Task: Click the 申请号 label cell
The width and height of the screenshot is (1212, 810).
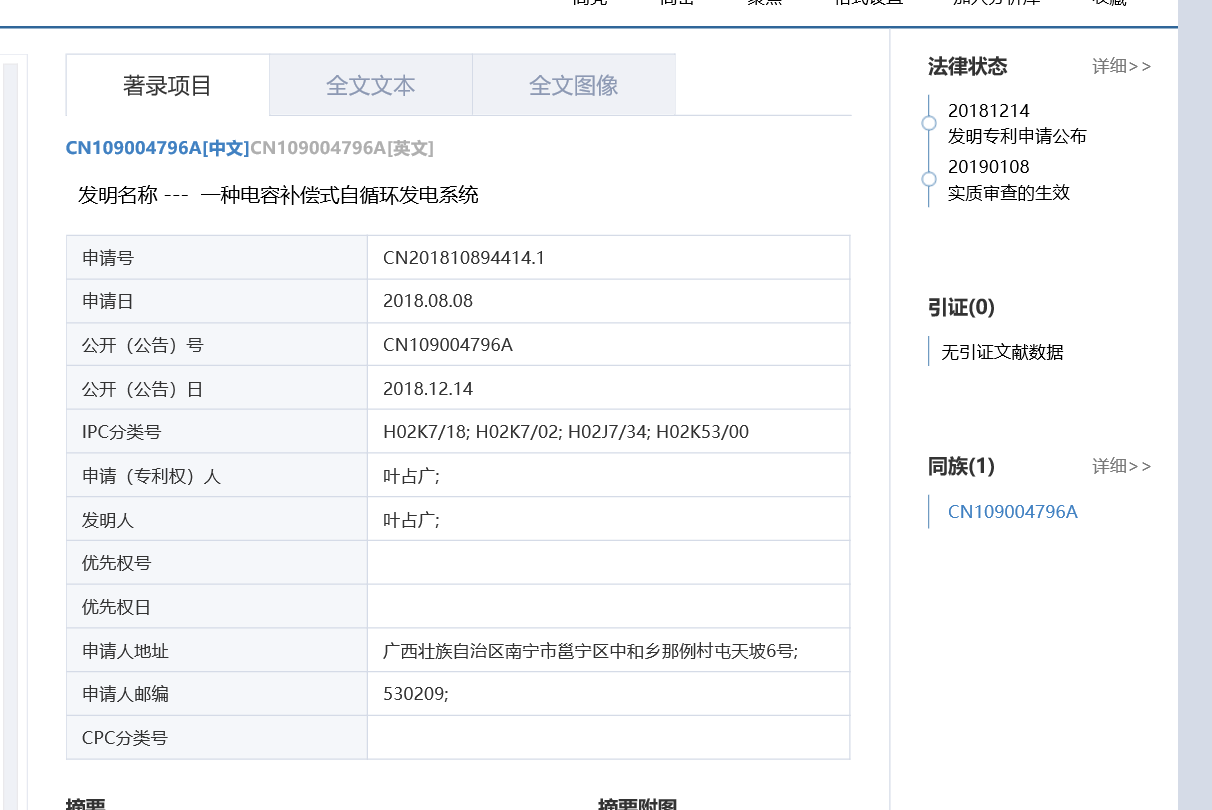Action: click(217, 258)
